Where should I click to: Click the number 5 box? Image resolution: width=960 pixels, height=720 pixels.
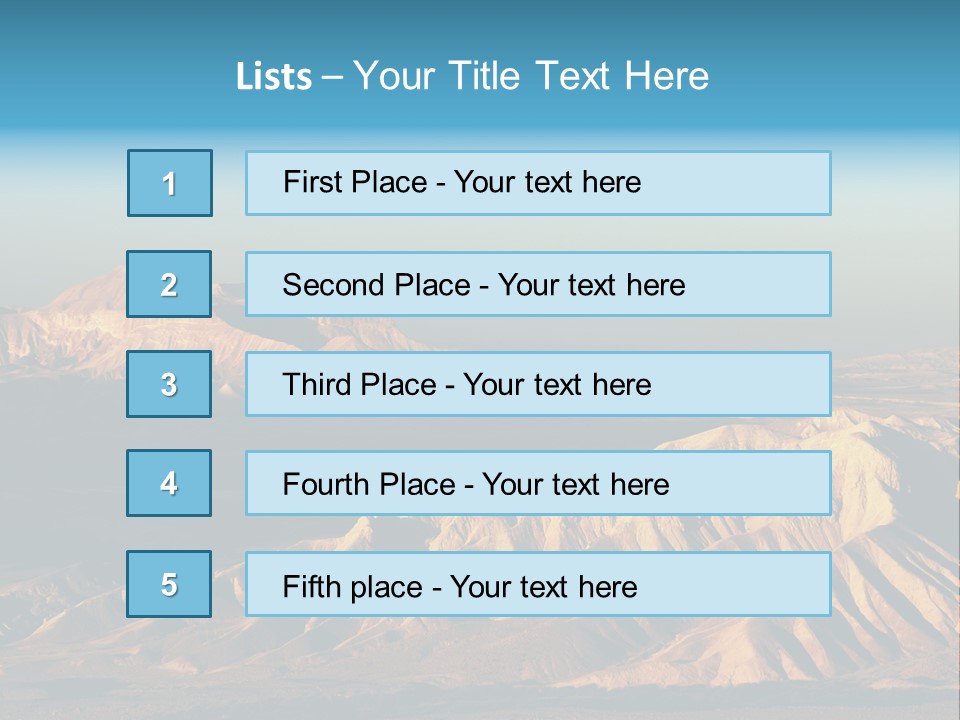[x=169, y=584]
